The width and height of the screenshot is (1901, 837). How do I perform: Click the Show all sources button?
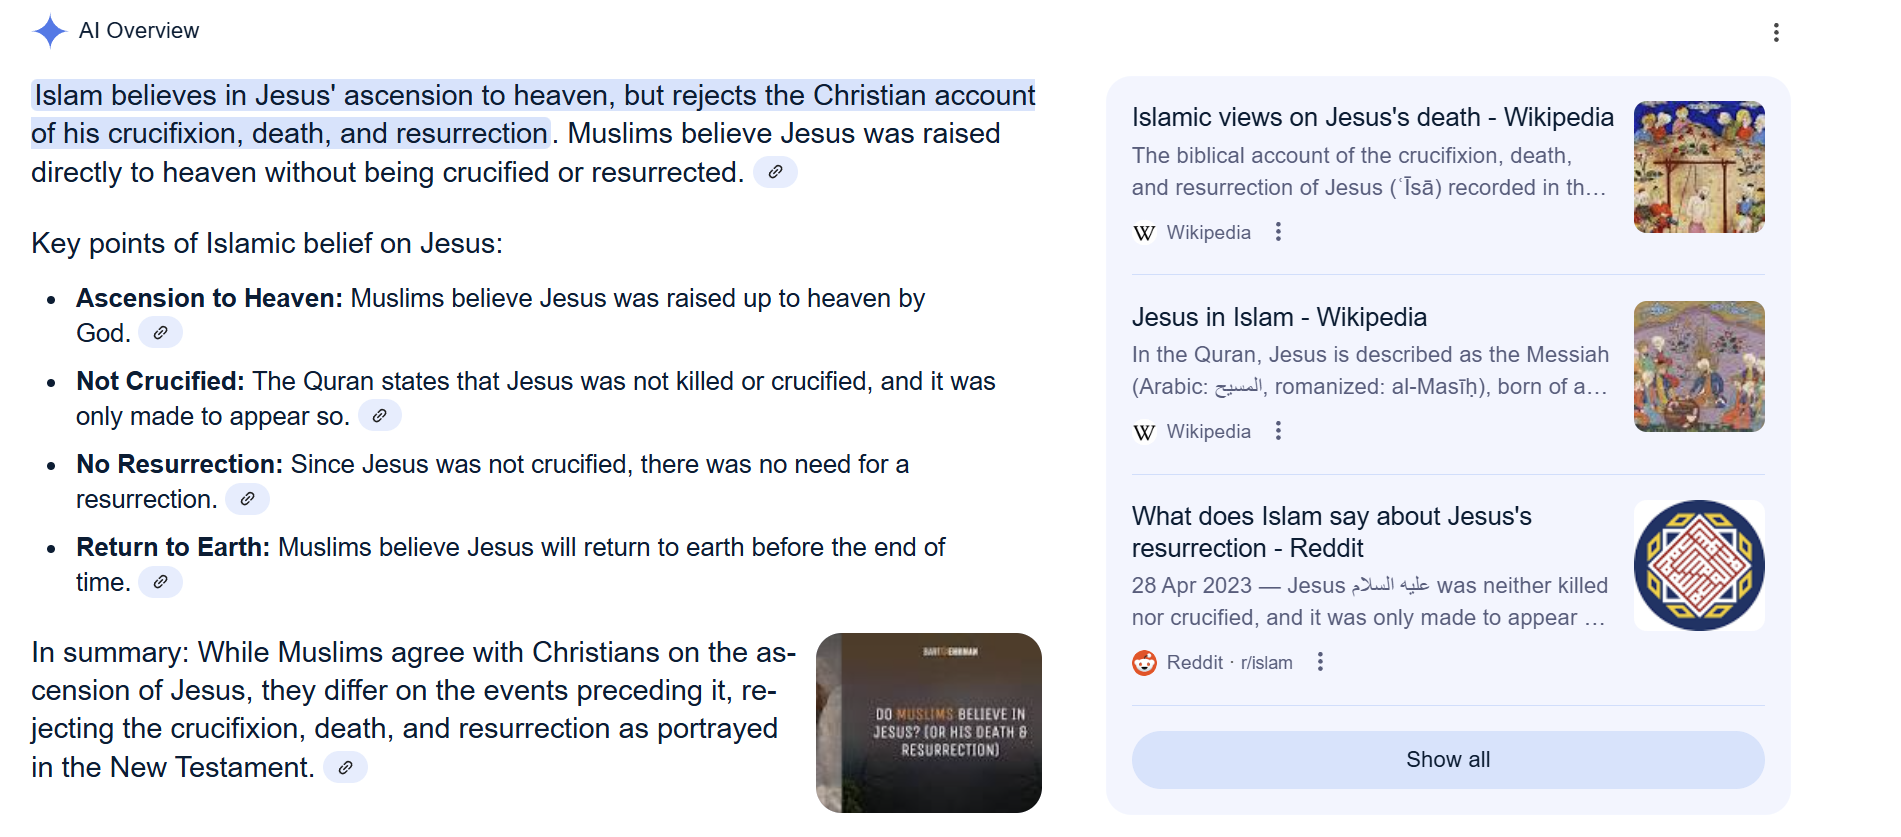click(x=1448, y=760)
